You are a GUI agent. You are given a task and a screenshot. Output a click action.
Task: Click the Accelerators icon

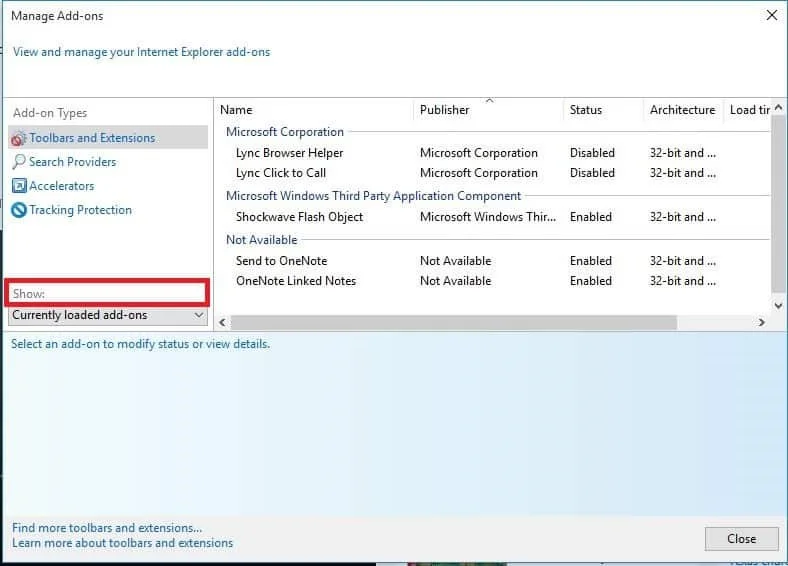pyautogui.click(x=19, y=186)
